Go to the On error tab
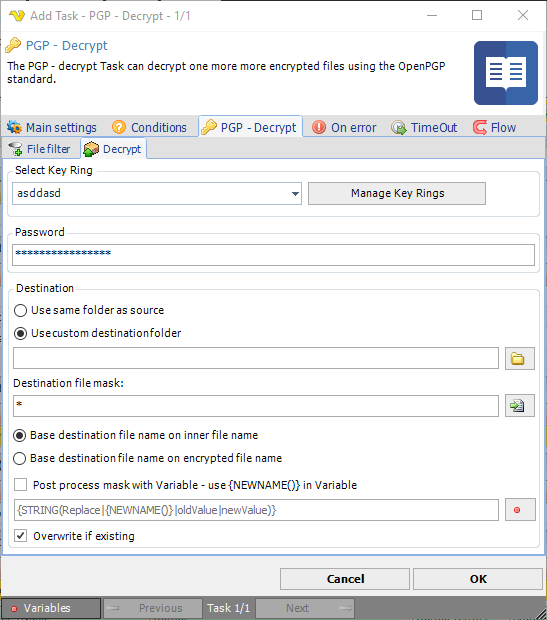 point(344,127)
